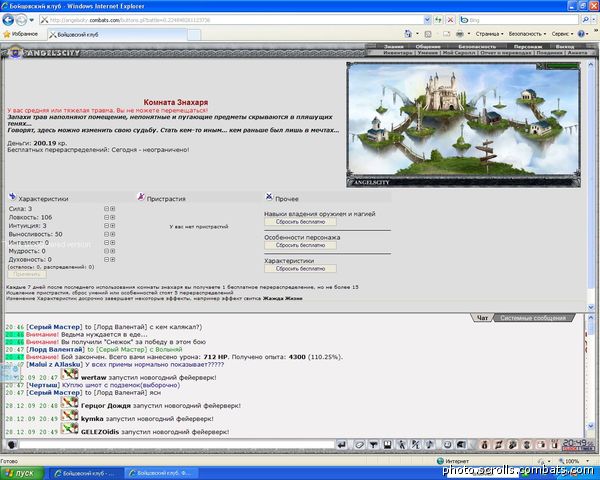This screenshot has height=480, width=600.
Task: Click the walking figure icon in chat toolbar
Action: pyautogui.click(x=402, y=444)
